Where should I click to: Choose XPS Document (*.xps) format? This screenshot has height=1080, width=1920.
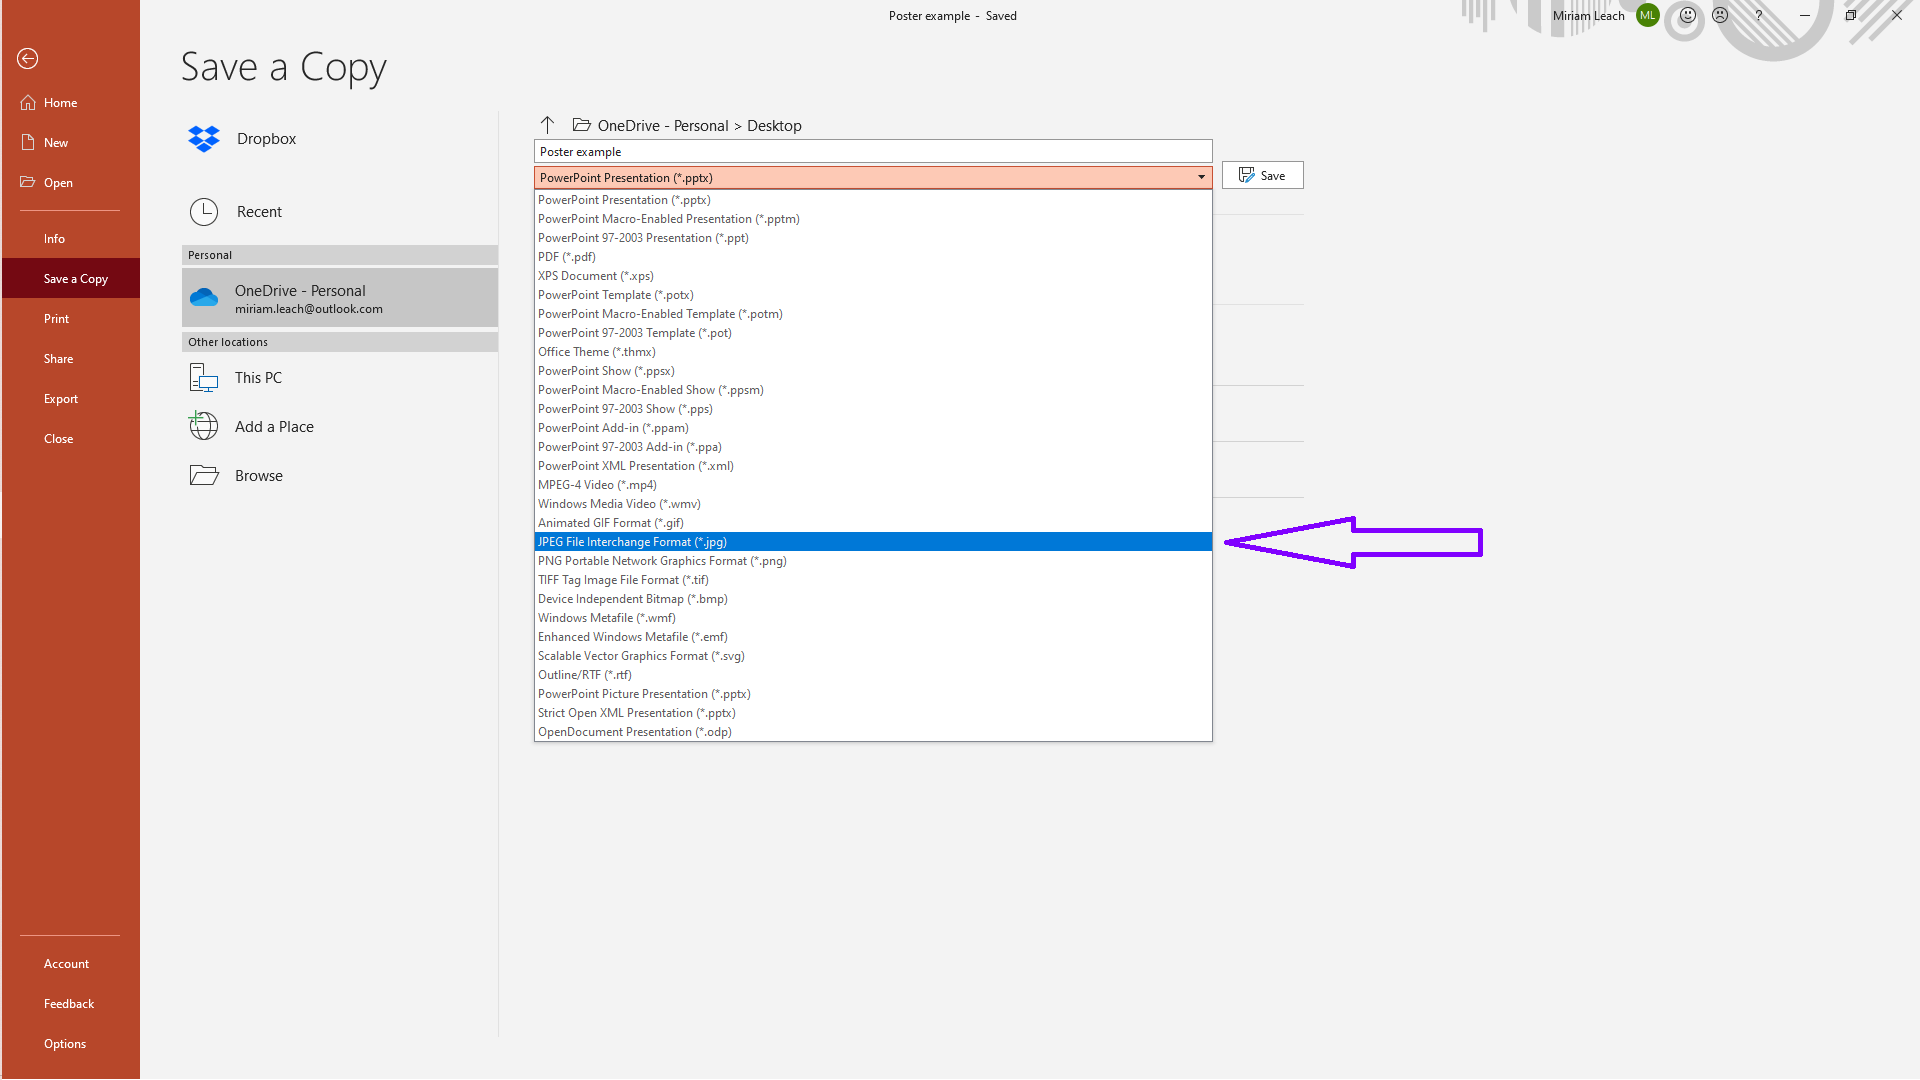point(873,276)
